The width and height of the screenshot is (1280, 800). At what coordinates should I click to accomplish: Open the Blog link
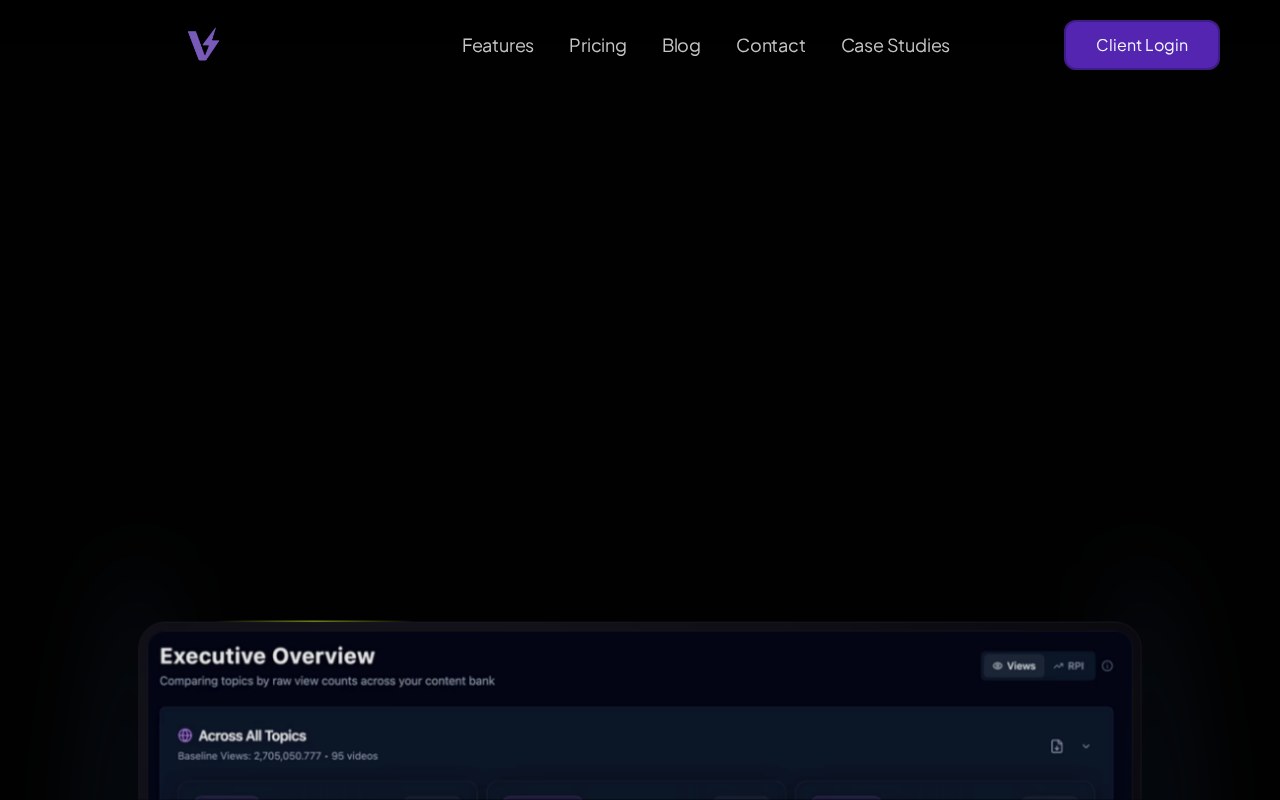tap(681, 45)
